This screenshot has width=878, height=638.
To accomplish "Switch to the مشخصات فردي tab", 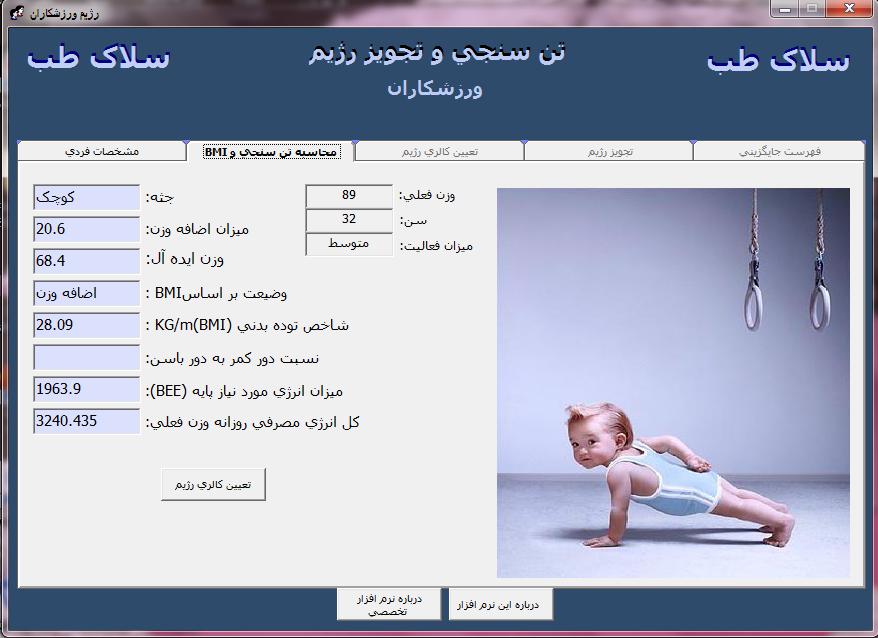I will point(102,151).
